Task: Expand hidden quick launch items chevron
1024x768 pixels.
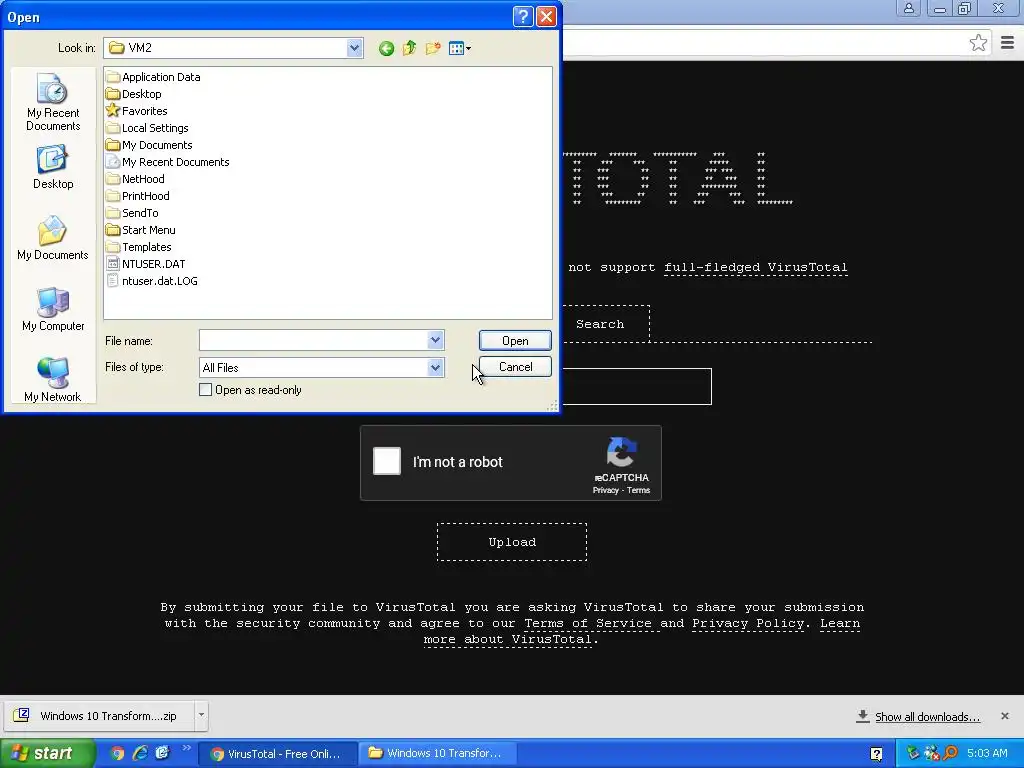Action: coord(187,748)
